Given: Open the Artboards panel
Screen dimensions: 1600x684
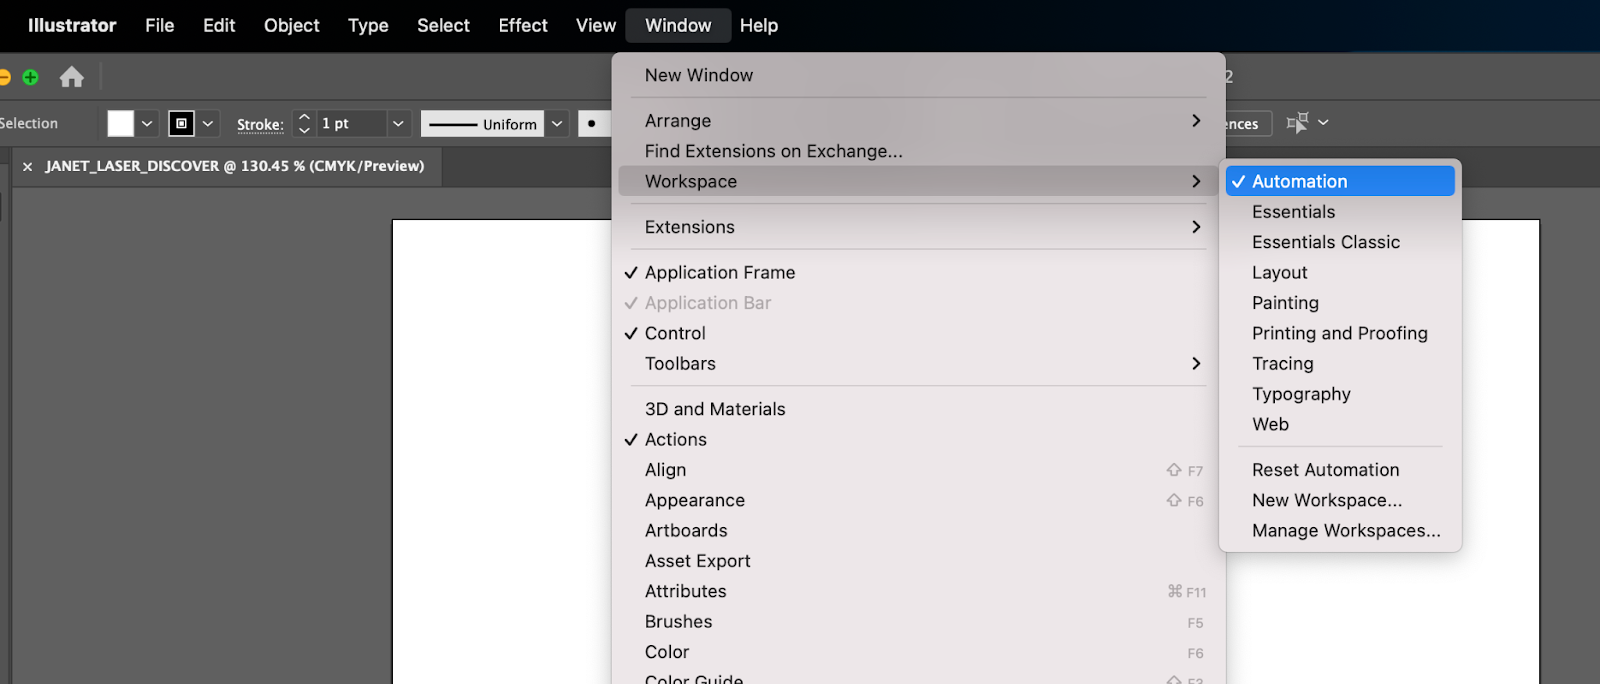Looking at the screenshot, I should (918, 530).
